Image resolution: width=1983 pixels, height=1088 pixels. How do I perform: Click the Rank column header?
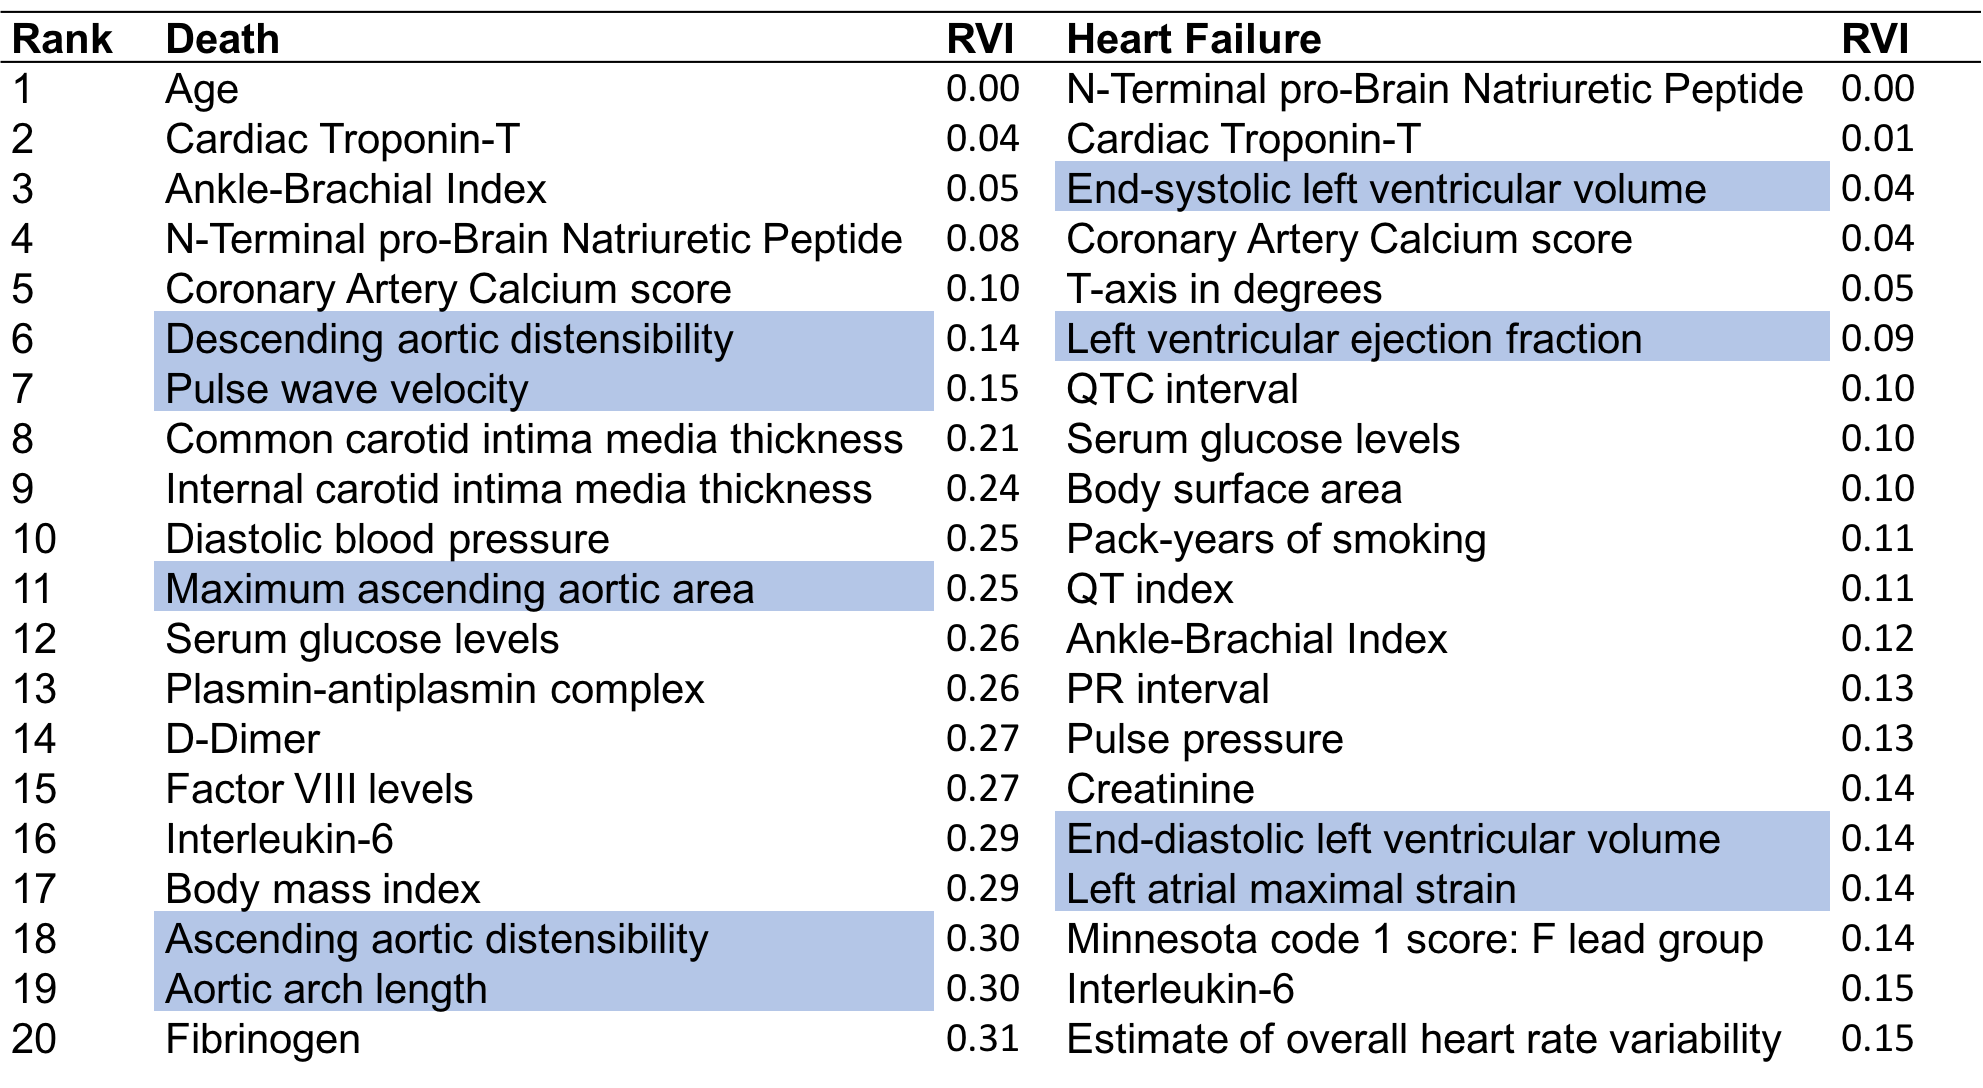pyautogui.click(x=62, y=39)
